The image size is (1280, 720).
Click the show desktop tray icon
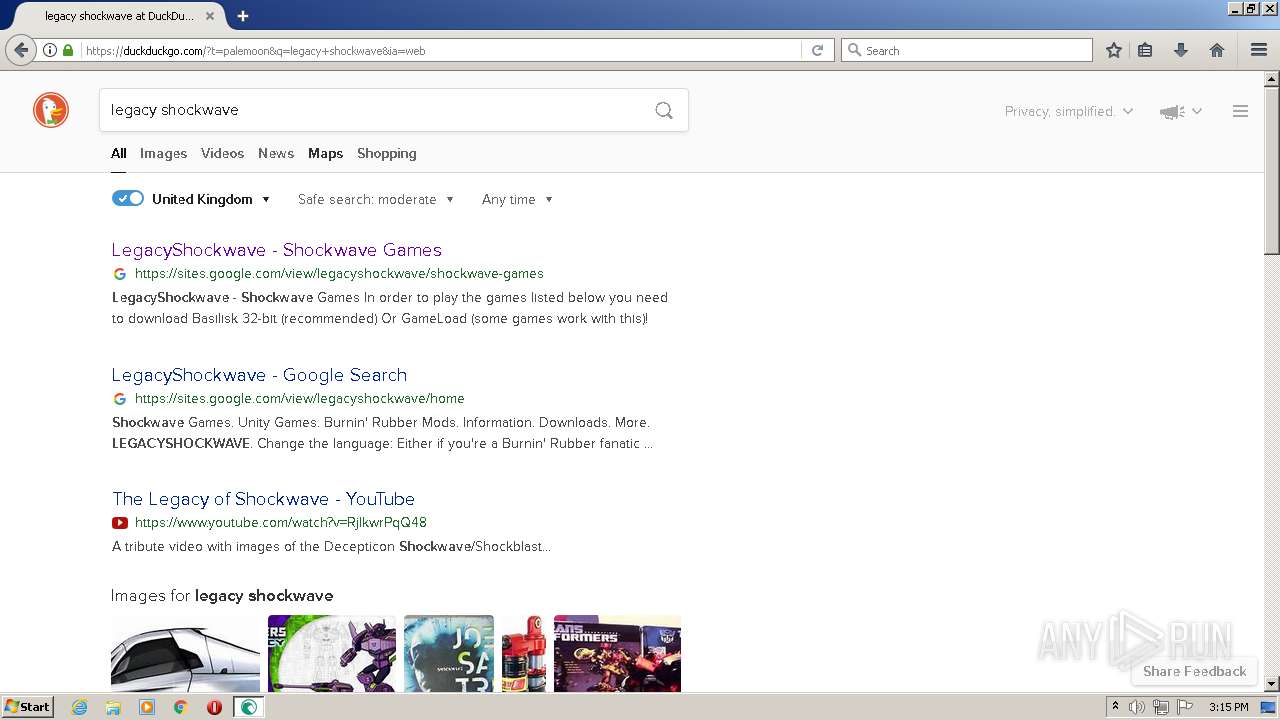pyautogui.click(x=1268, y=707)
